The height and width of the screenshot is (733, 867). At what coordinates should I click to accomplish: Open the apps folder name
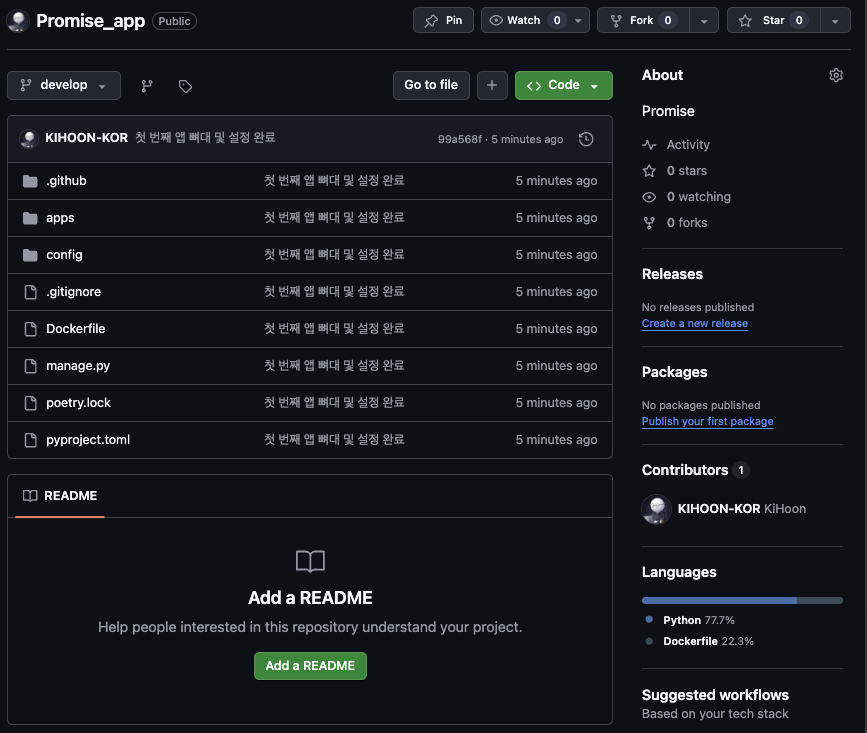pos(60,218)
